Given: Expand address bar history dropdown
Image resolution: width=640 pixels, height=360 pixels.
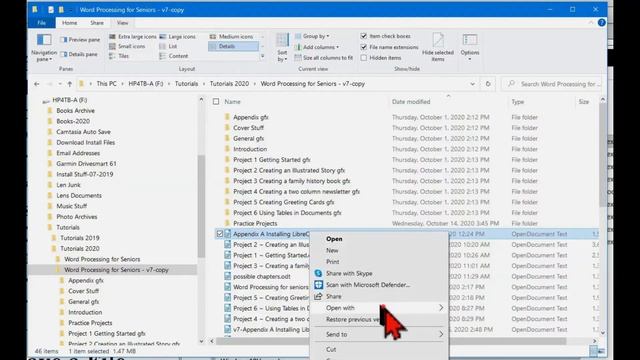Looking at the screenshot, I should [472, 84].
